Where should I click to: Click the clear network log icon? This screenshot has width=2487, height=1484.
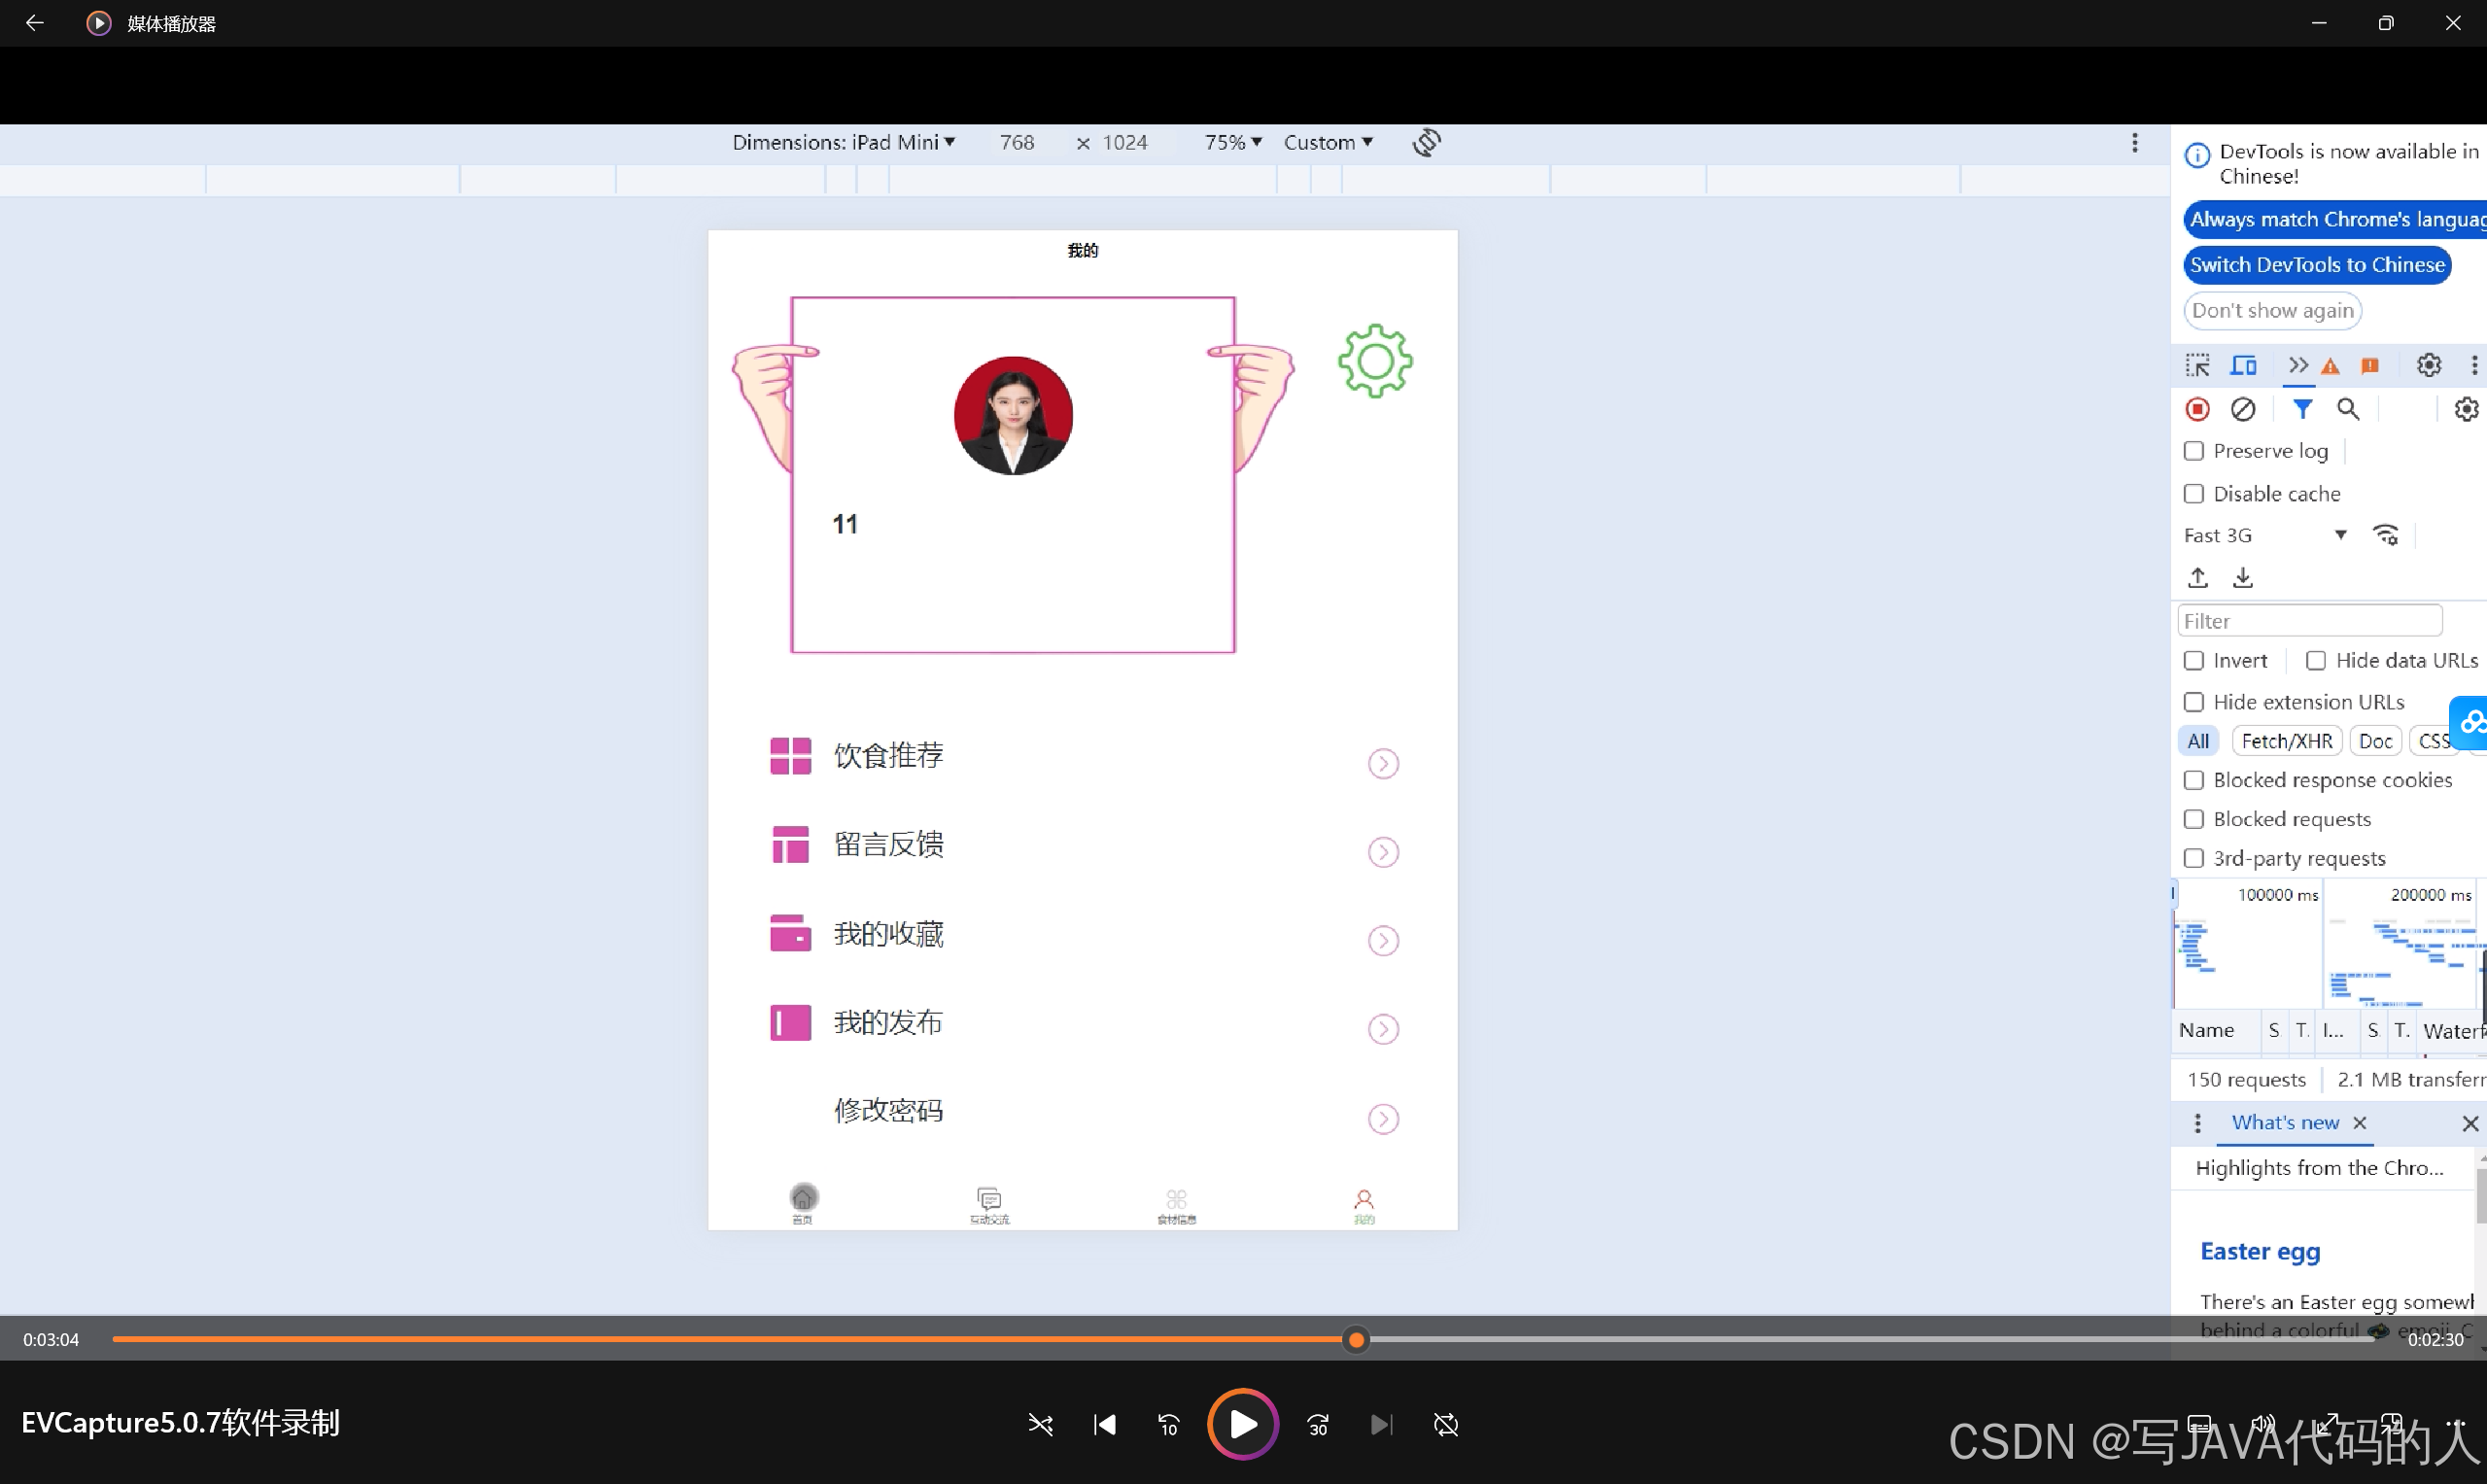tap(2243, 409)
